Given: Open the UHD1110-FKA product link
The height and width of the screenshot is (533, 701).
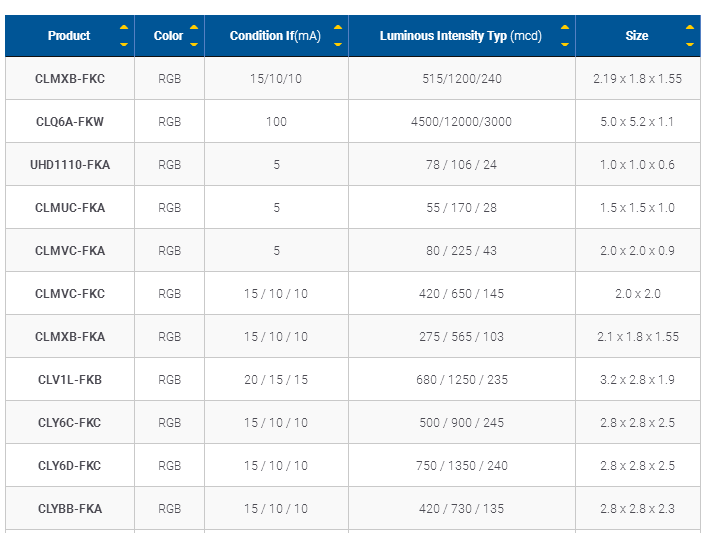Looking at the screenshot, I should pos(70,165).
